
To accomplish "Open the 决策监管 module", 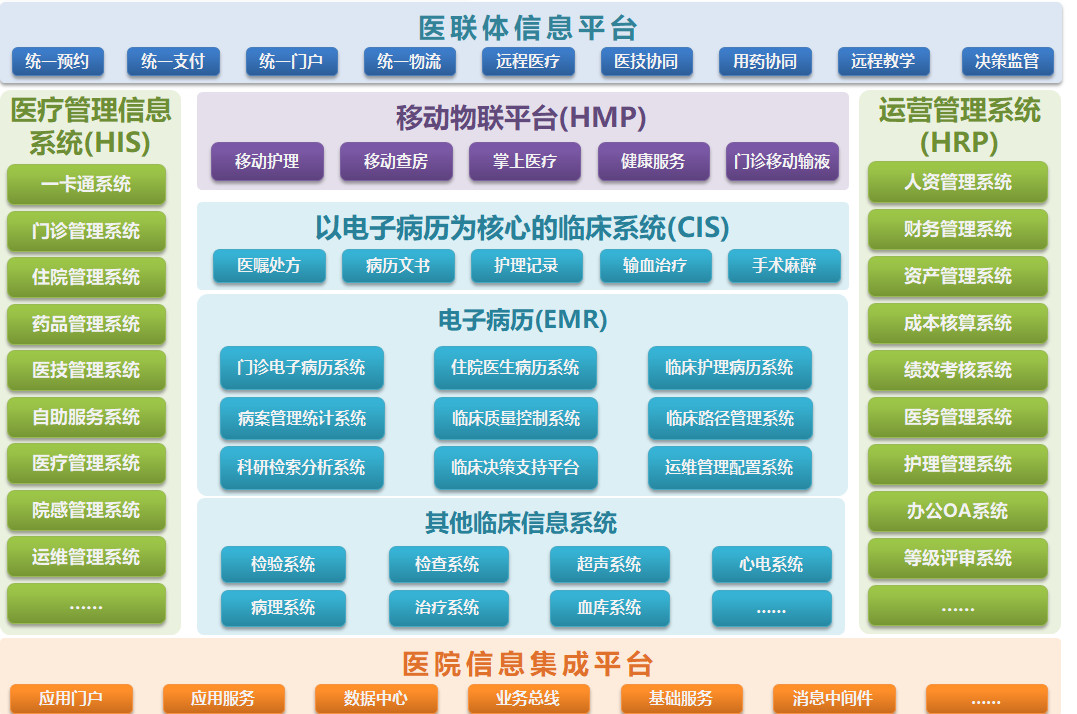I will point(1007,62).
